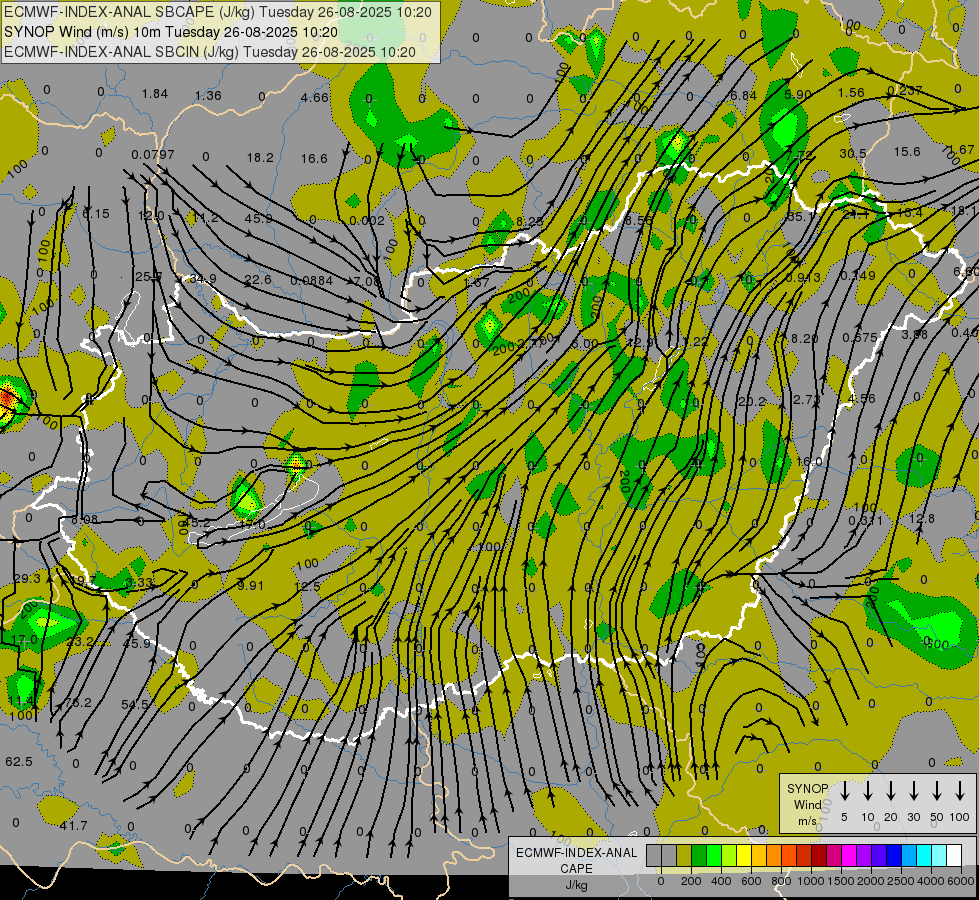
Task: Click the map value 18.2
Action: 260,157
